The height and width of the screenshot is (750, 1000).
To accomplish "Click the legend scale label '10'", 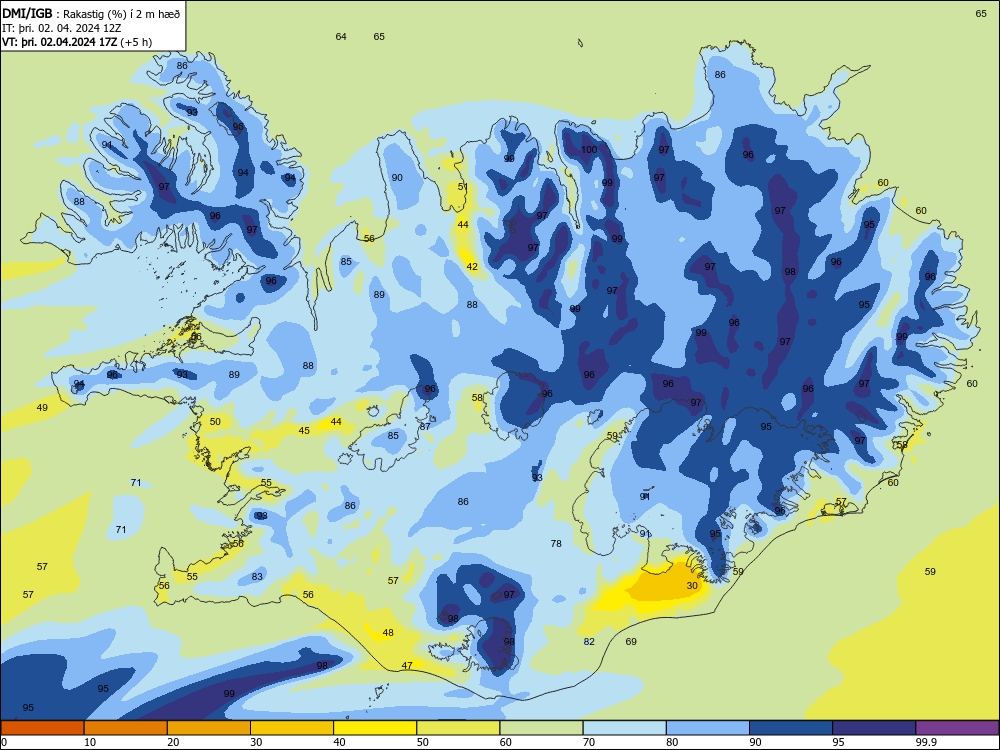I will tap(90, 742).
